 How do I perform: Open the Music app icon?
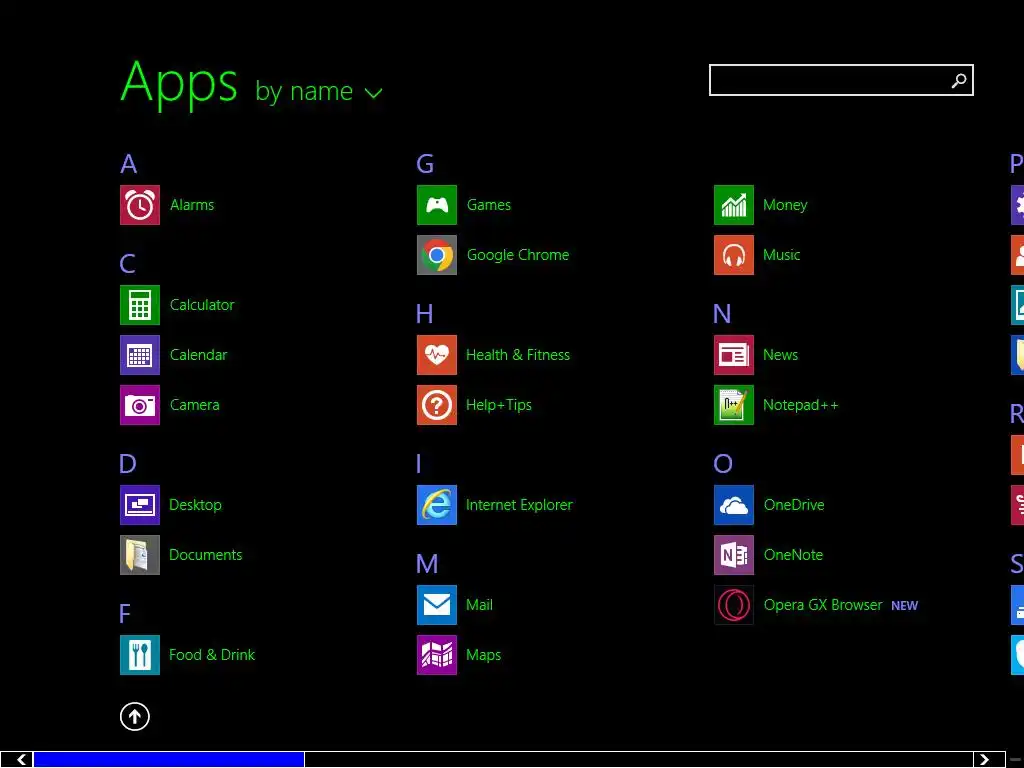(734, 255)
